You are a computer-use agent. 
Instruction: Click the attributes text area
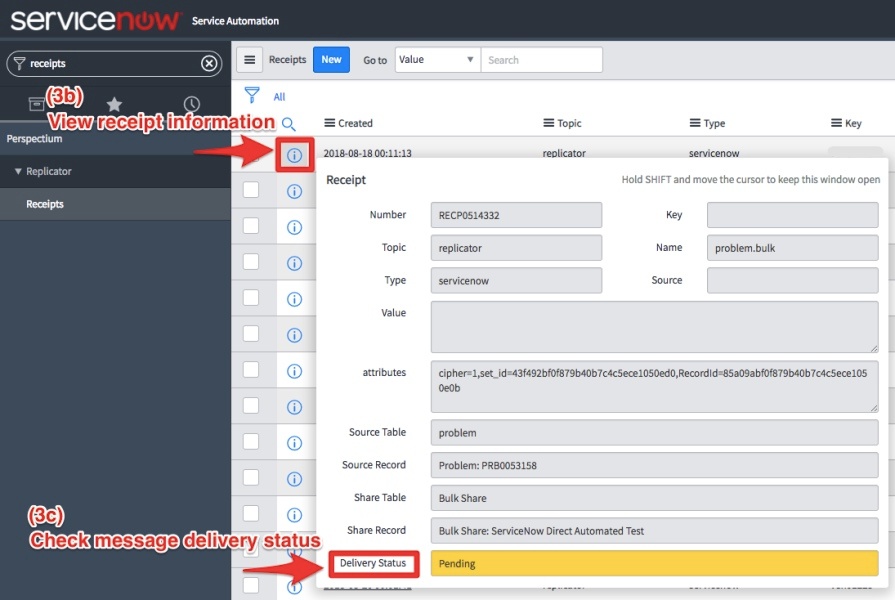pos(654,386)
